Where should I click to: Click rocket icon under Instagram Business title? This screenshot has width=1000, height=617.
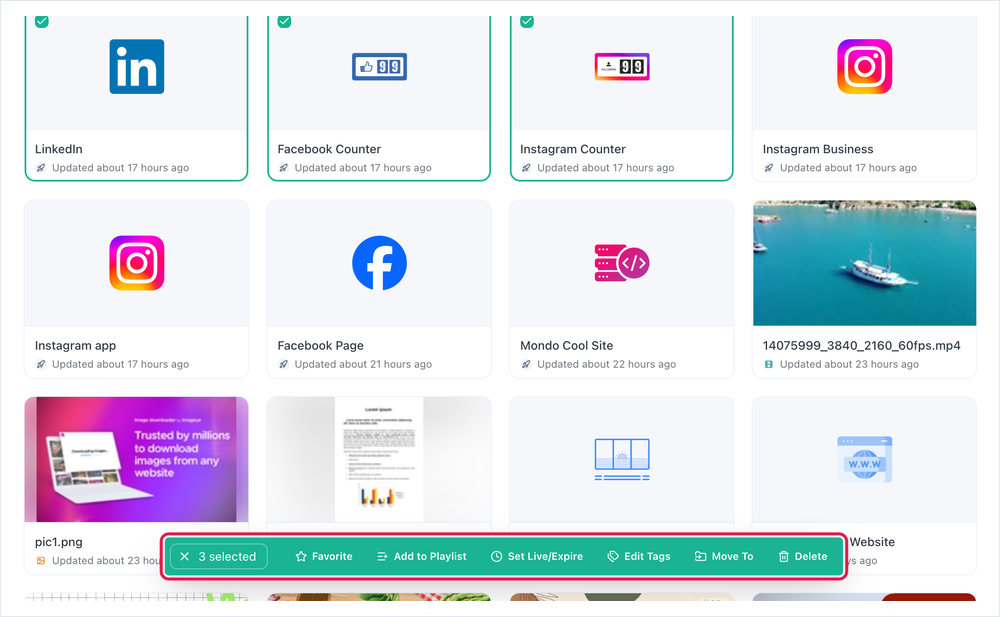768,168
